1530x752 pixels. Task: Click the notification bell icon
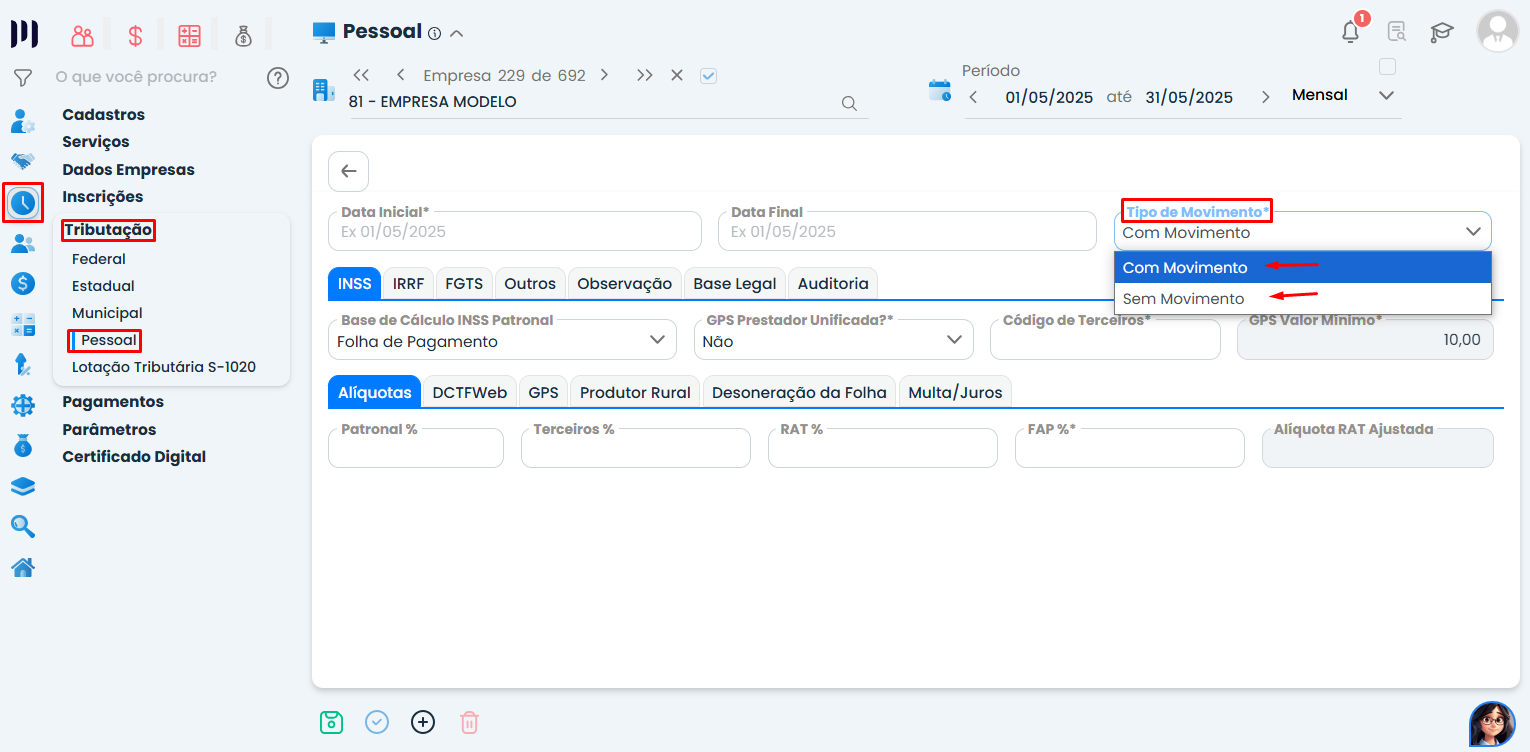pyautogui.click(x=1350, y=32)
